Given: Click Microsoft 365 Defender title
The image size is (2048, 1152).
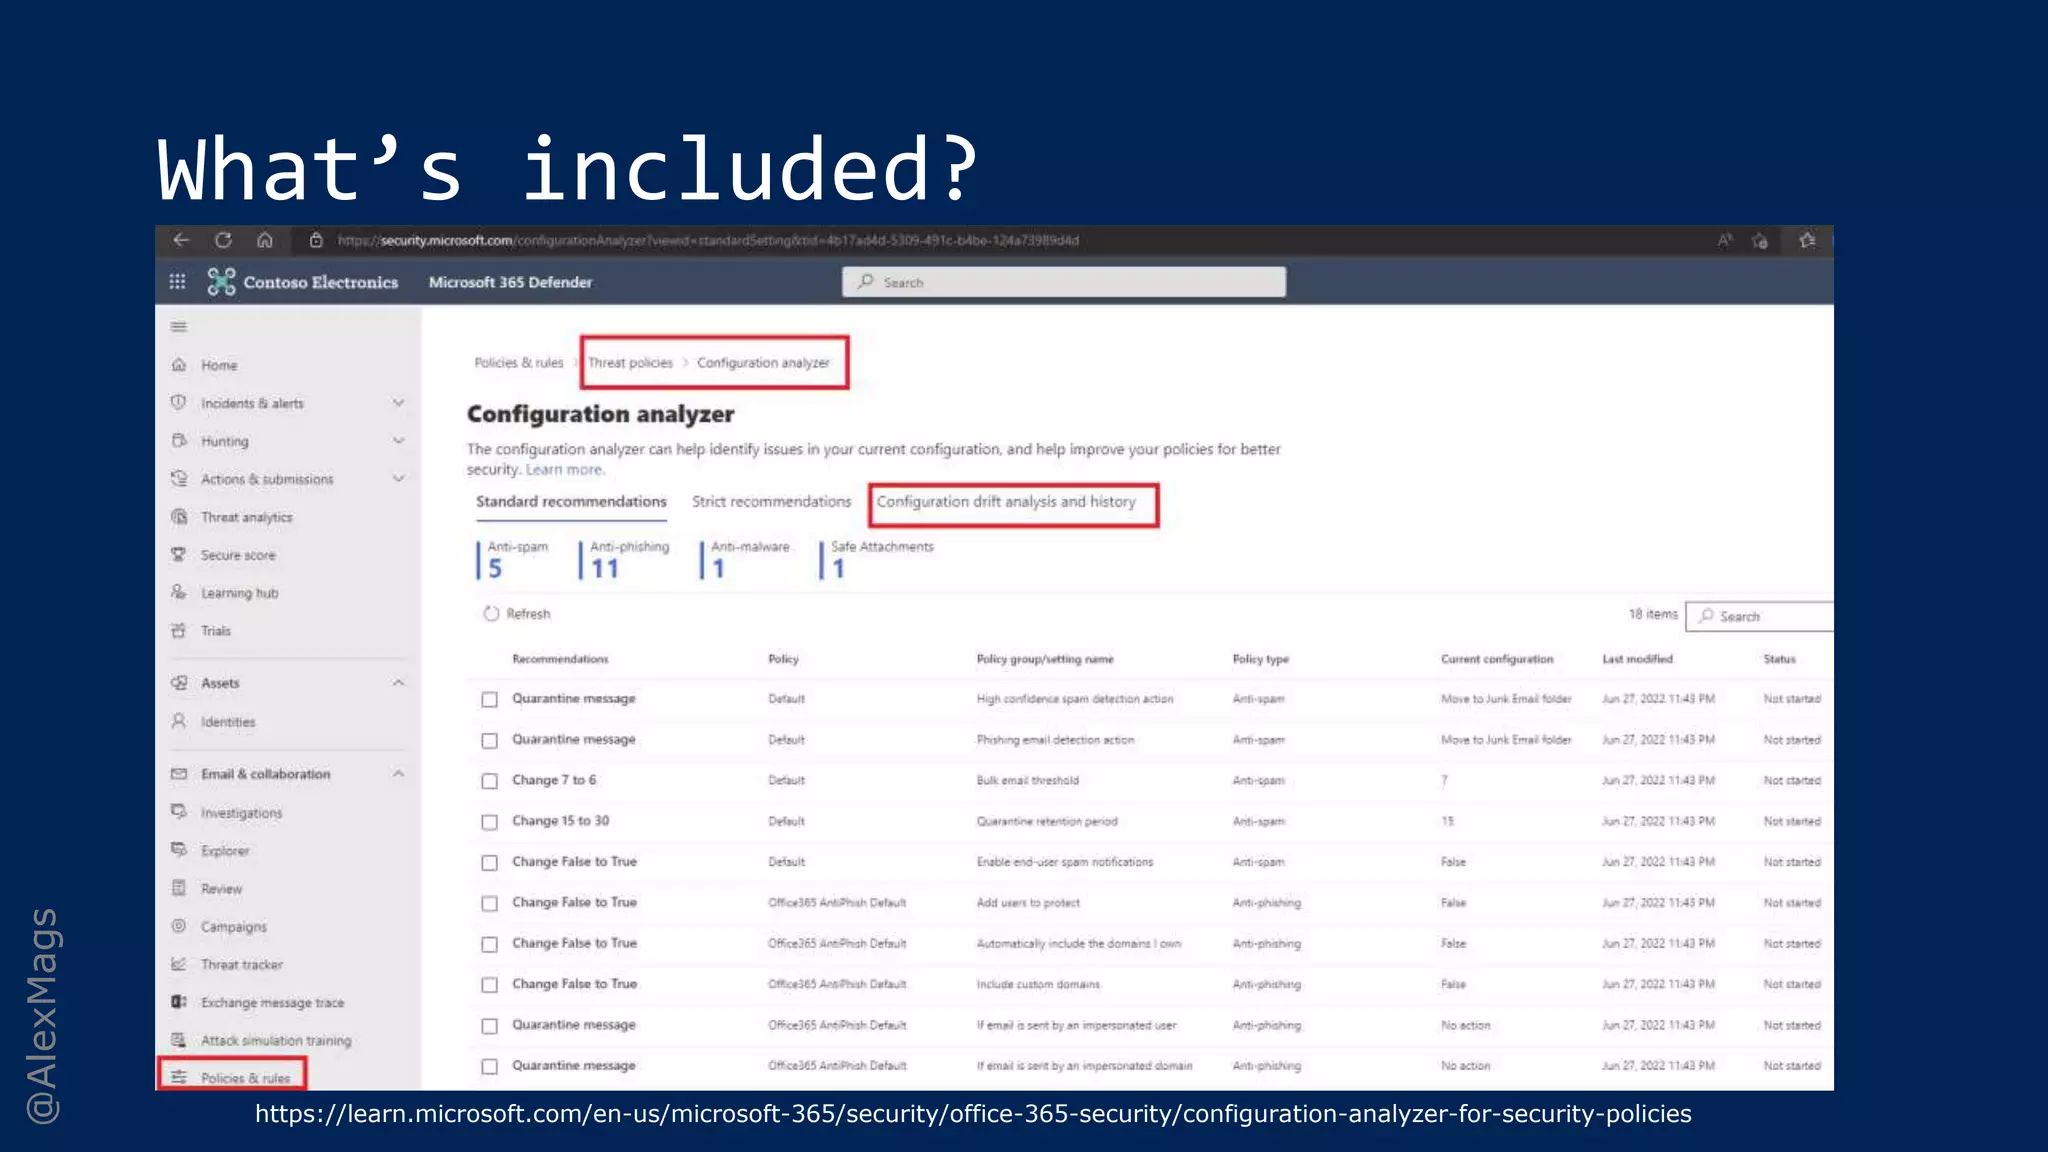Looking at the screenshot, I should click(510, 283).
